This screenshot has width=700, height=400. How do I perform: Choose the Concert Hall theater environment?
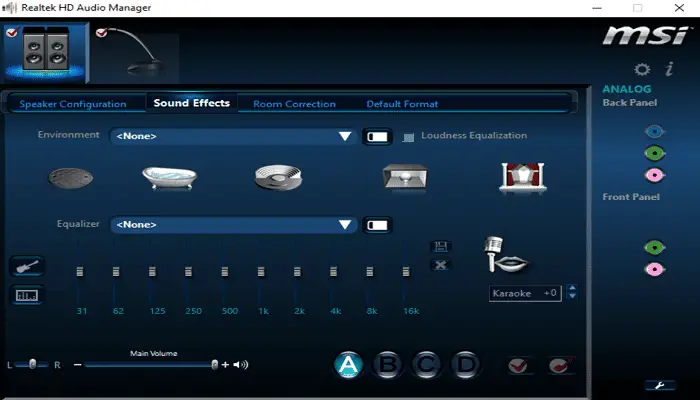(523, 178)
